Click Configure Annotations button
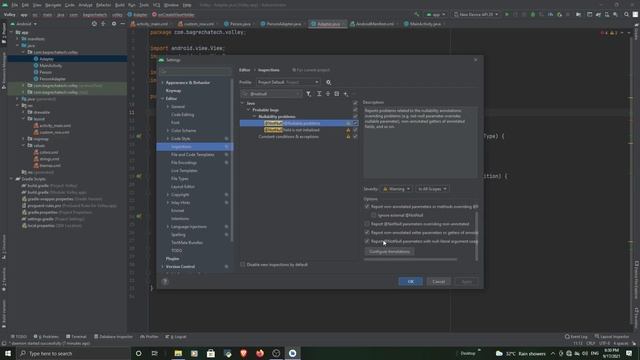Viewport: 640px width, 360px height. tap(389, 251)
